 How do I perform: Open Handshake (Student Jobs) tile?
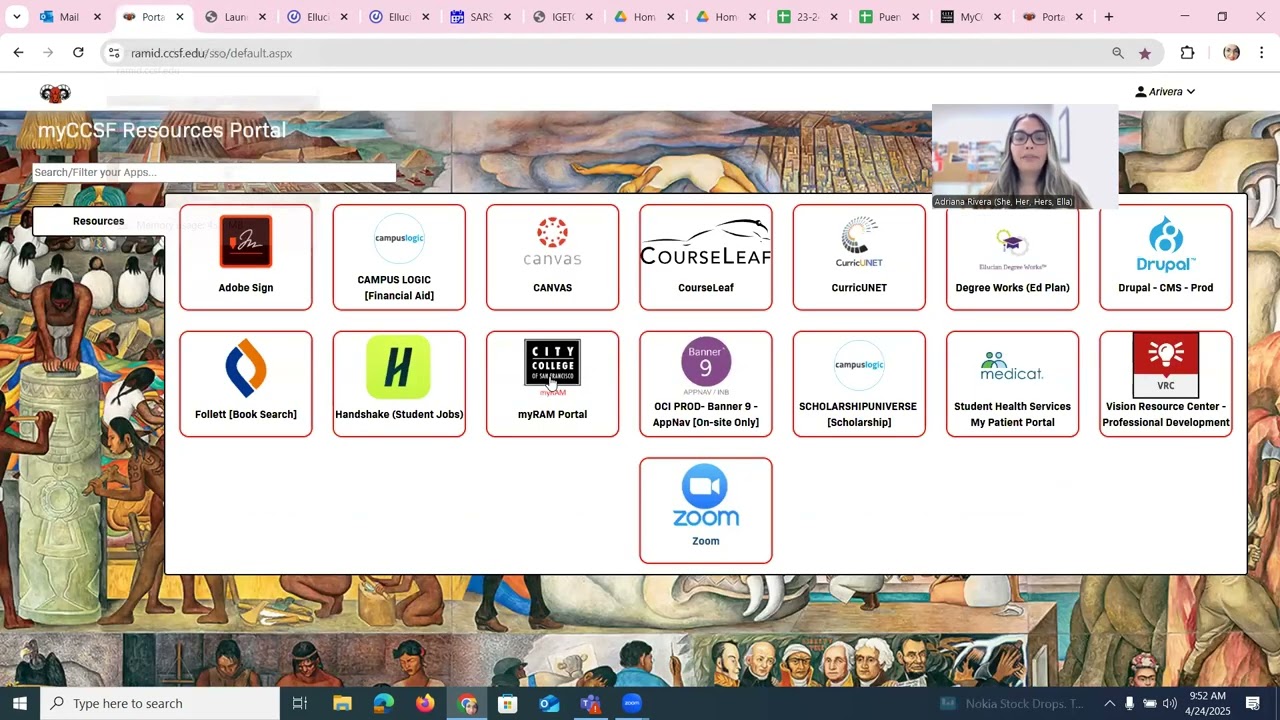[x=399, y=384]
